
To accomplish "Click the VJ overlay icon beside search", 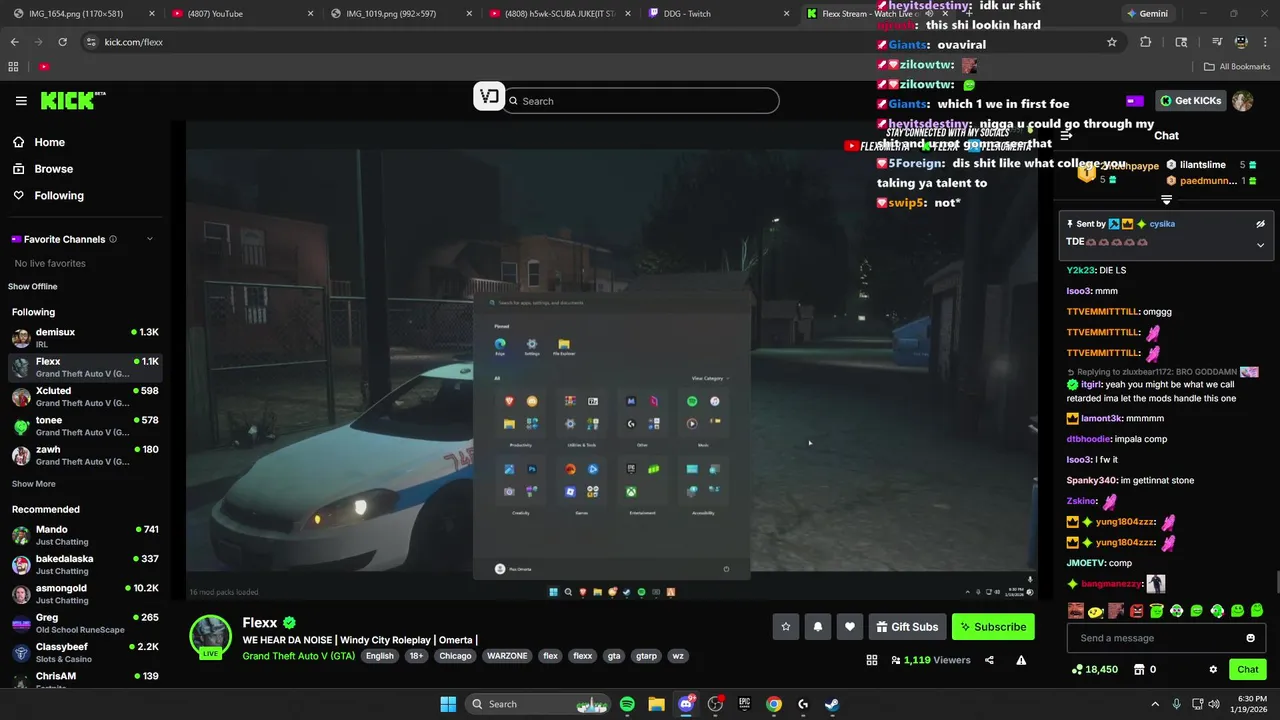I will point(488,97).
